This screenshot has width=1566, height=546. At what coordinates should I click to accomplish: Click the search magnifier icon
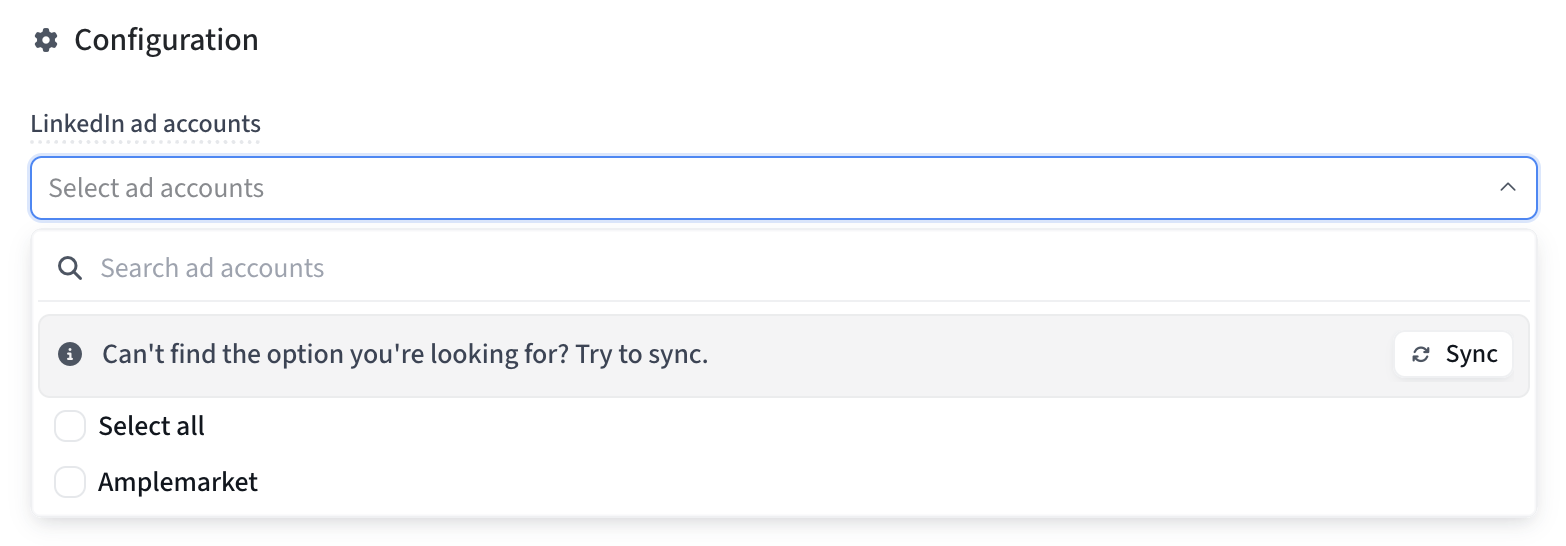[70, 268]
